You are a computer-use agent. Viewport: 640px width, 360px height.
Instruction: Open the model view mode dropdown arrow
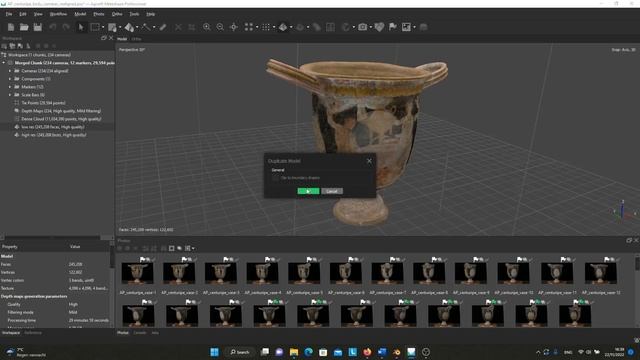(x=291, y=27)
